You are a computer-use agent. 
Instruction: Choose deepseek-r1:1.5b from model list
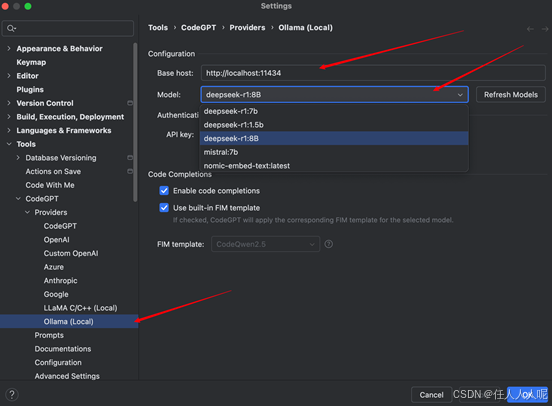(x=334, y=125)
